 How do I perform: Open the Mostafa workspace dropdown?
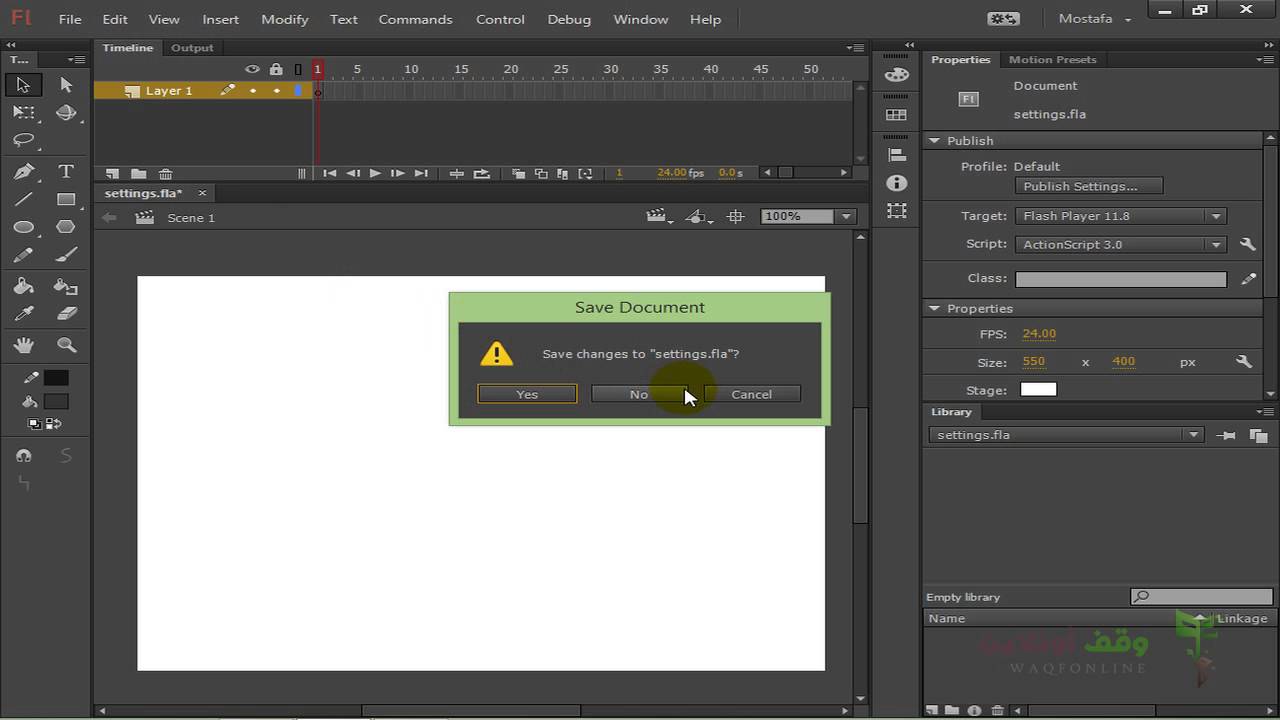pyautogui.click(x=1095, y=19)
